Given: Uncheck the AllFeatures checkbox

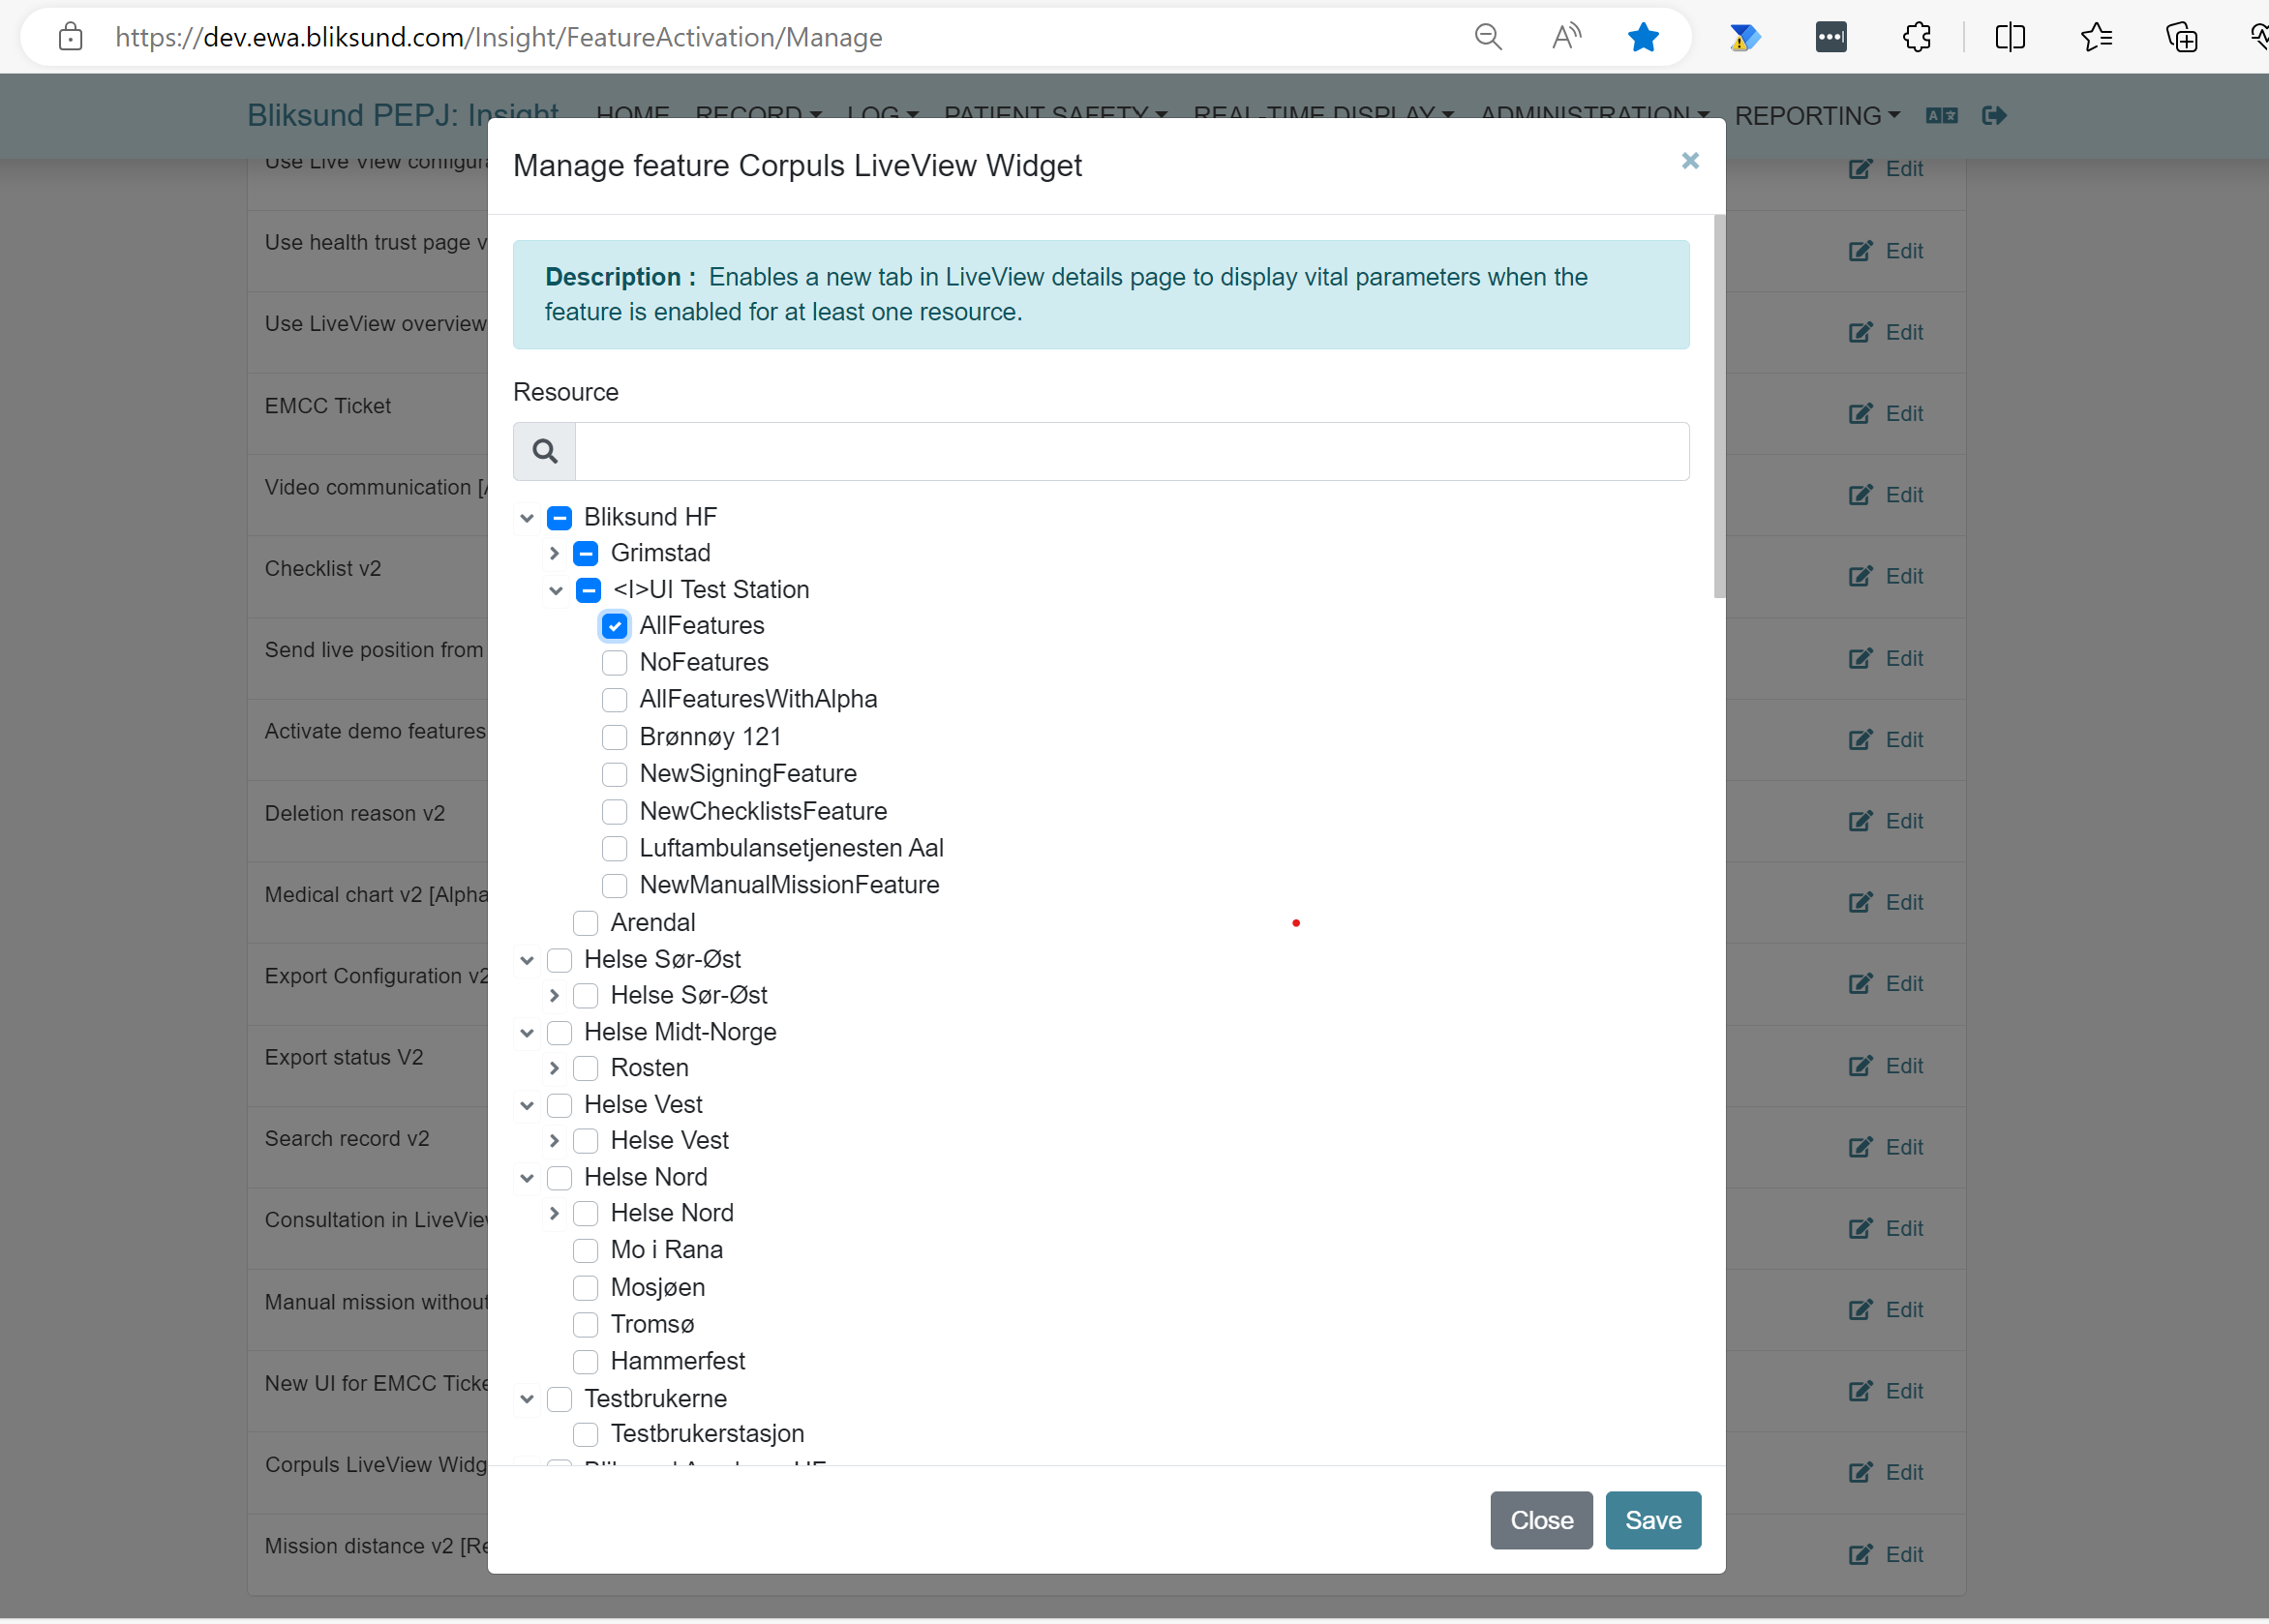Looking at the screenshot, I should click(614, 626).
